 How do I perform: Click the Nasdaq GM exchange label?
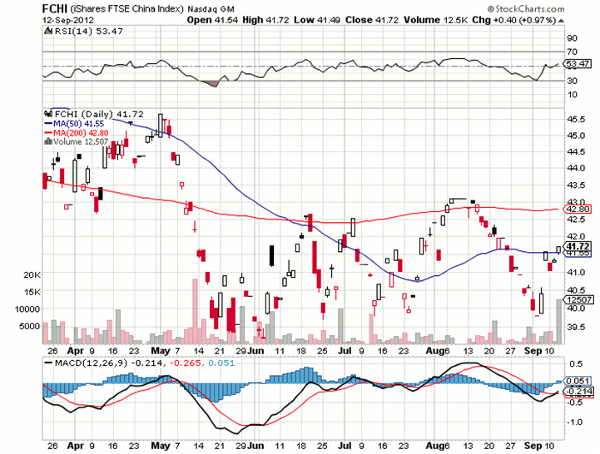coord(210,9)
